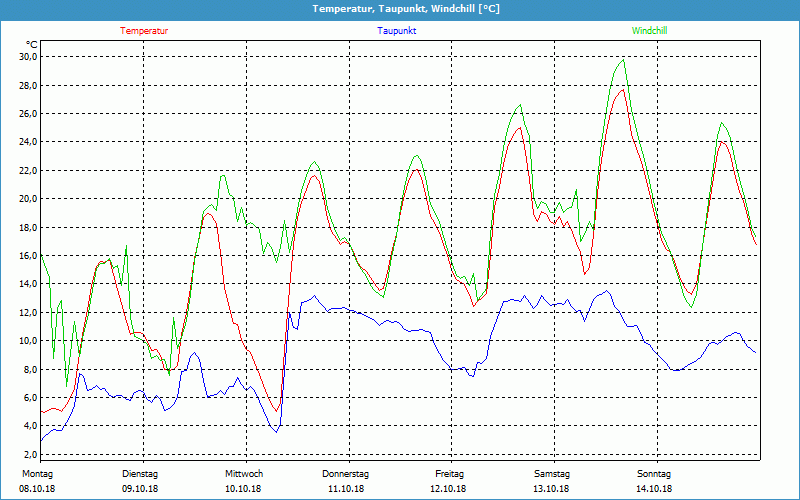
Task: Select the Donnerstag day label
Action: tap(346, 474)
